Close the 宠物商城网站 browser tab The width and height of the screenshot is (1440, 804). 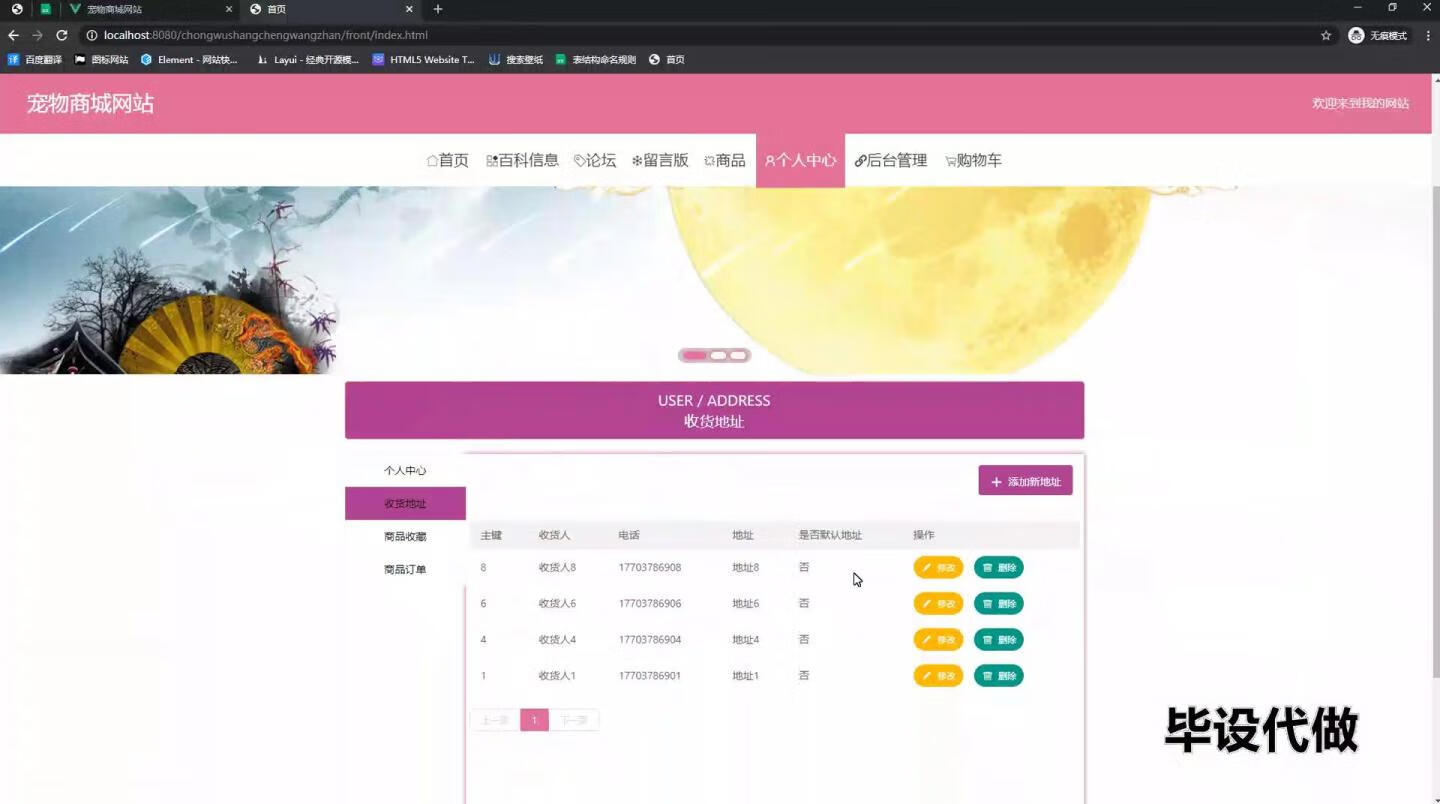click(229, 9)
